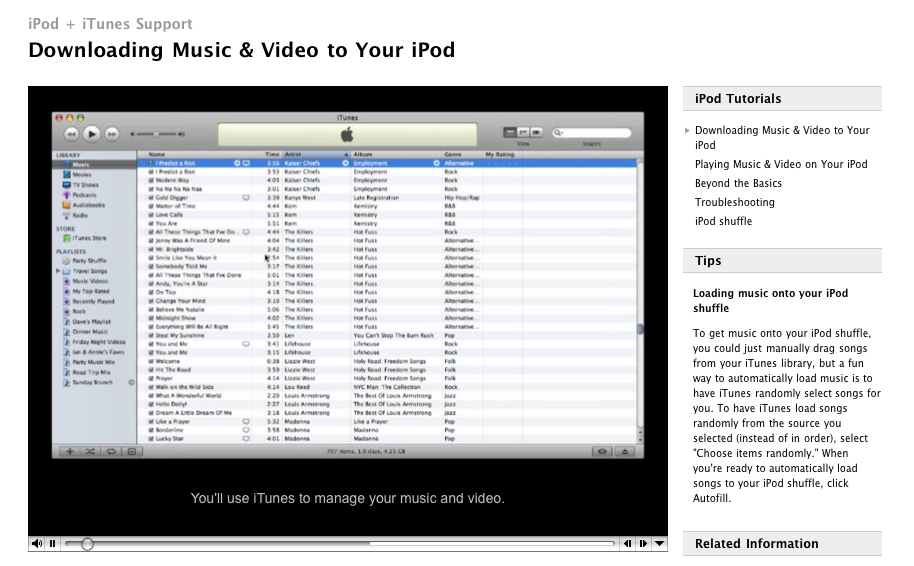Step forward one frame in video
This screenshot has width=914, height=566.
click(x=643, y=544)
